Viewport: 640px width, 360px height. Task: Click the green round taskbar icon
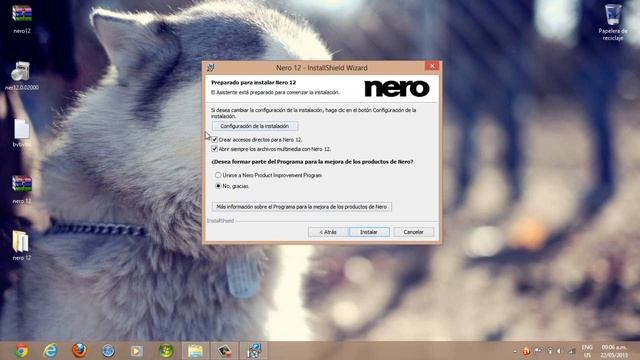click(x=166, y=351)
